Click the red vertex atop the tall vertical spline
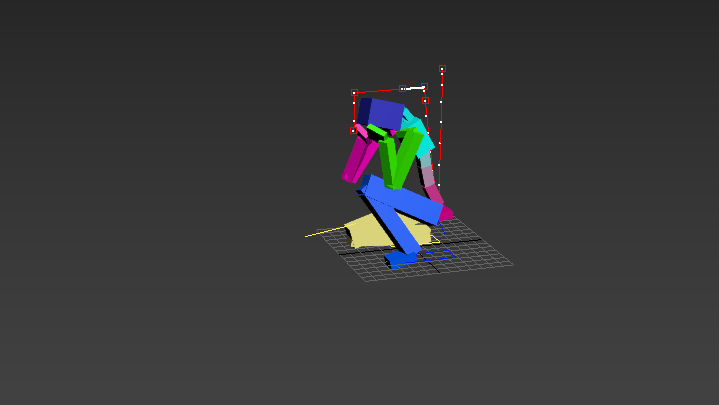This screenshot has width=719, height=405. point(442,69)
